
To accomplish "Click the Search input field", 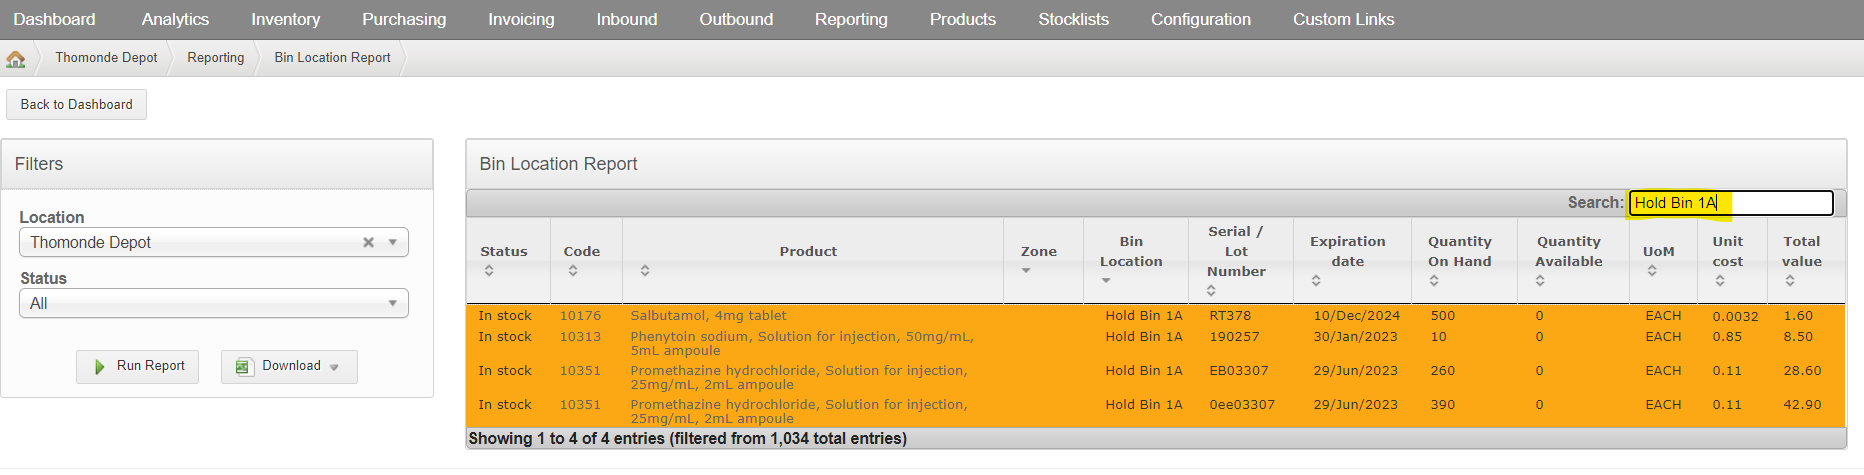I will [x=1731, y=203].
